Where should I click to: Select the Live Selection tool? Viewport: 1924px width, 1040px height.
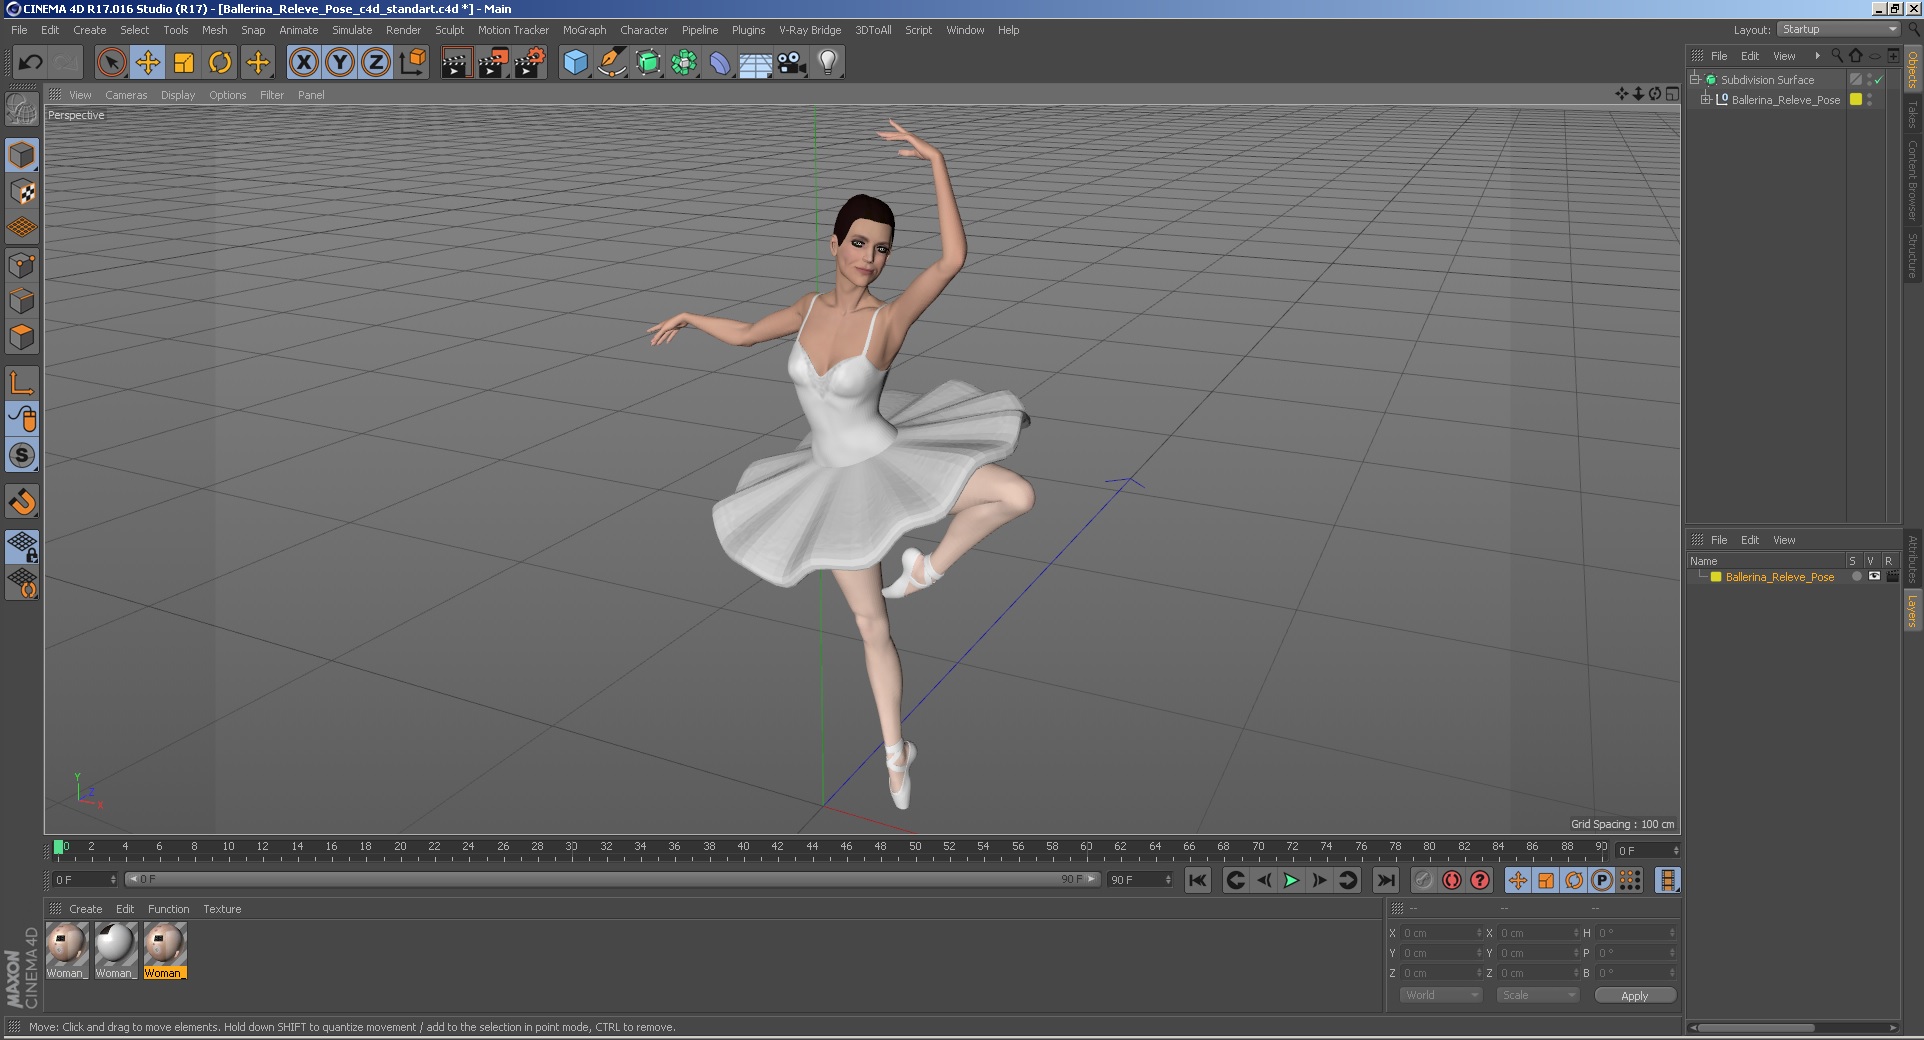coord(111,62)
